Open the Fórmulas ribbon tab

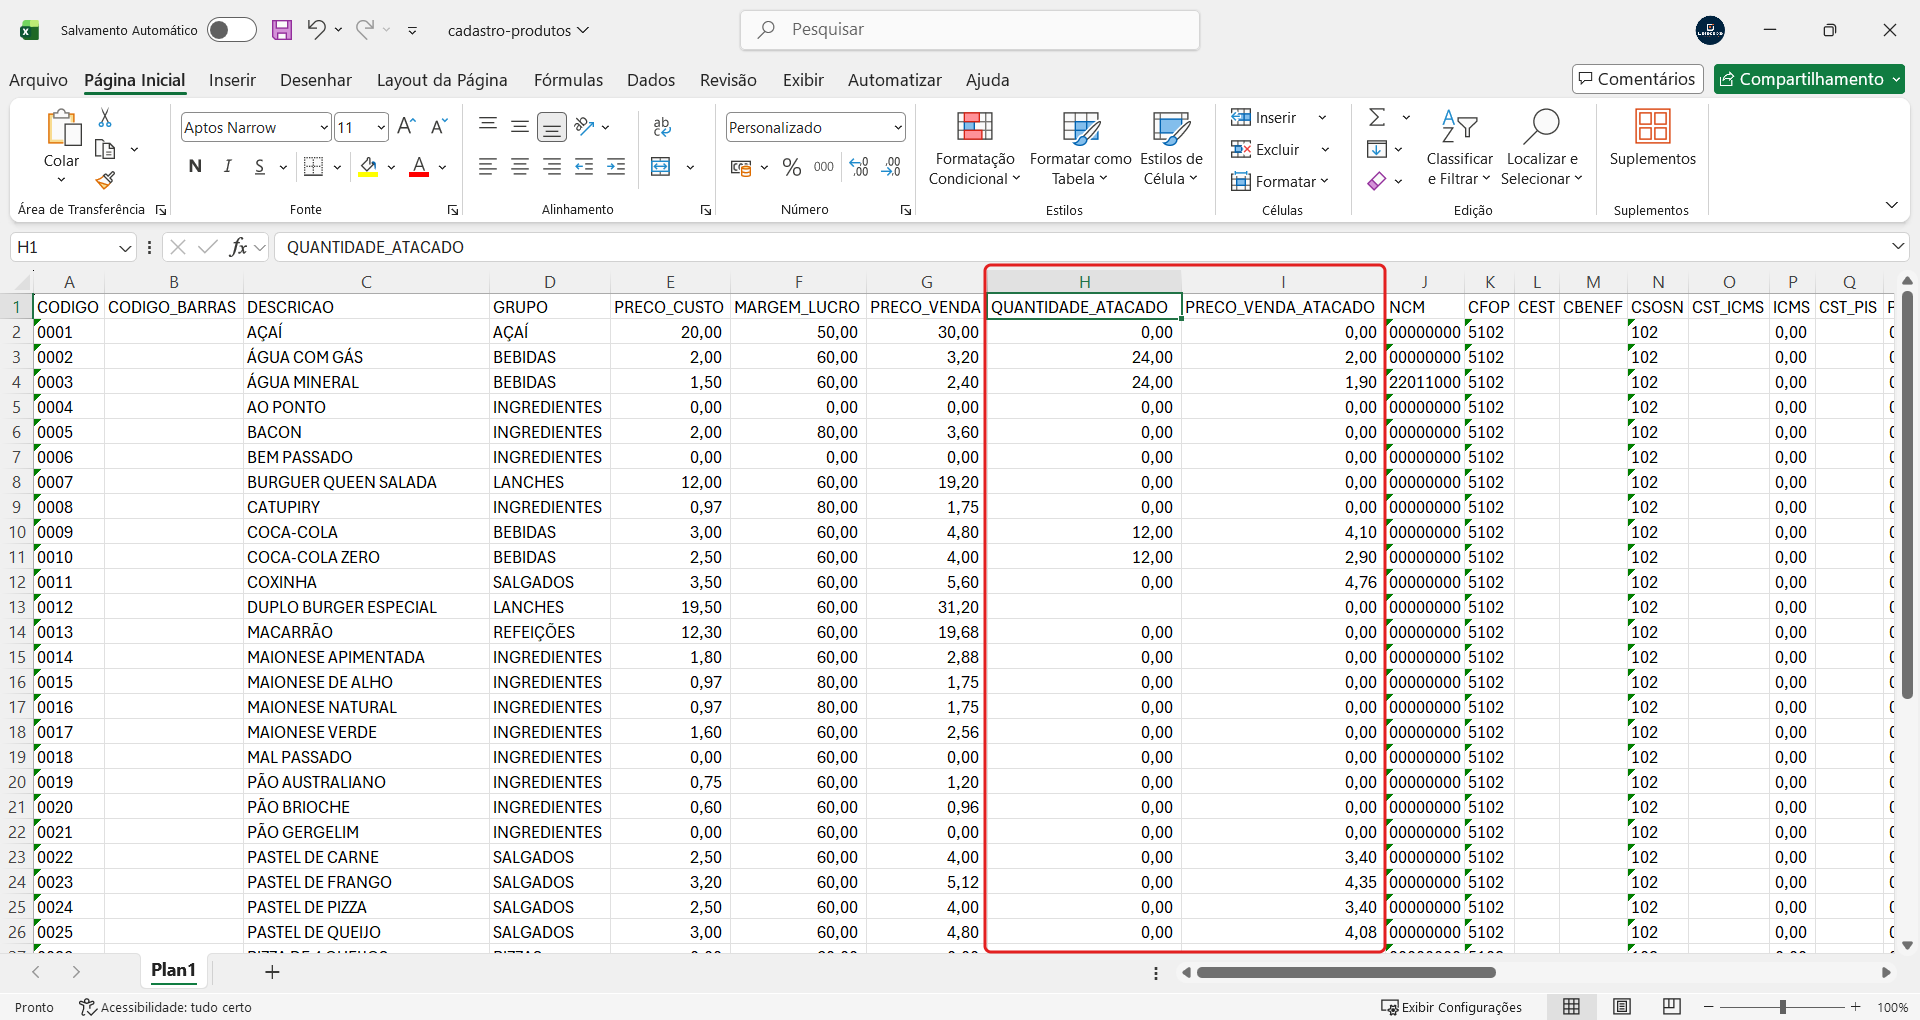click(x=568, y=80)
